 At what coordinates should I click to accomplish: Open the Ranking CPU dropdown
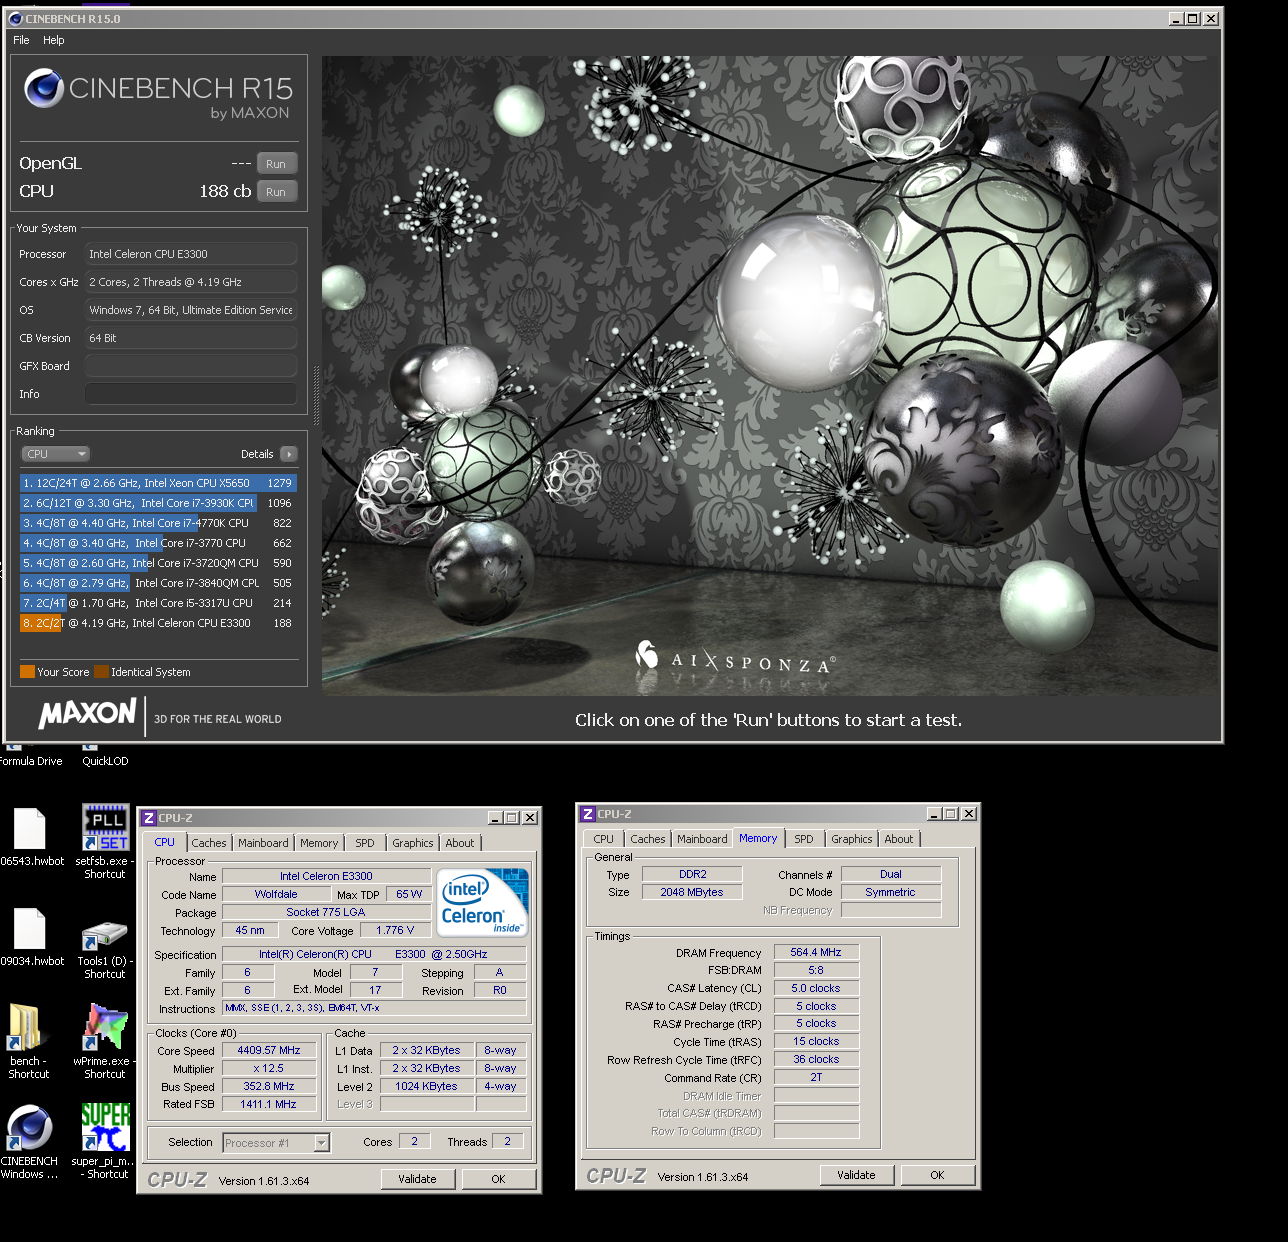point(56,454)
